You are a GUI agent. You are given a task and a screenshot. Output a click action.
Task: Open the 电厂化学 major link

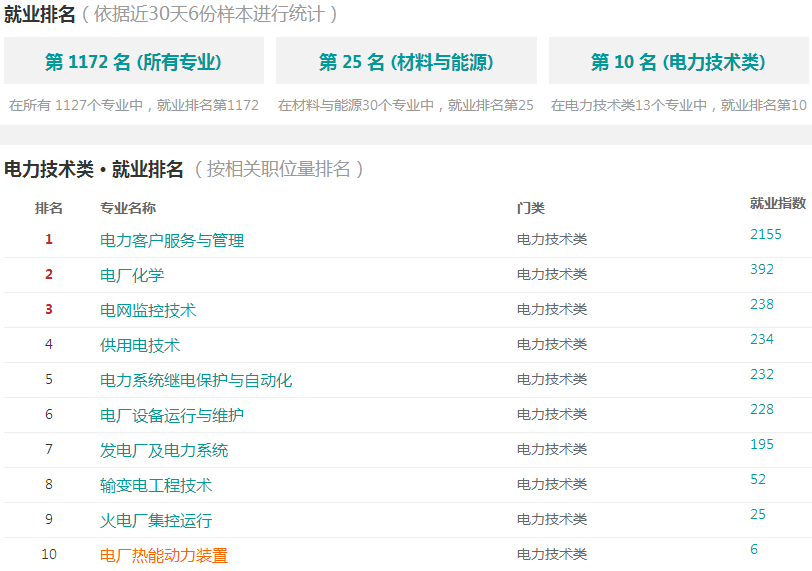pos(132,275)
